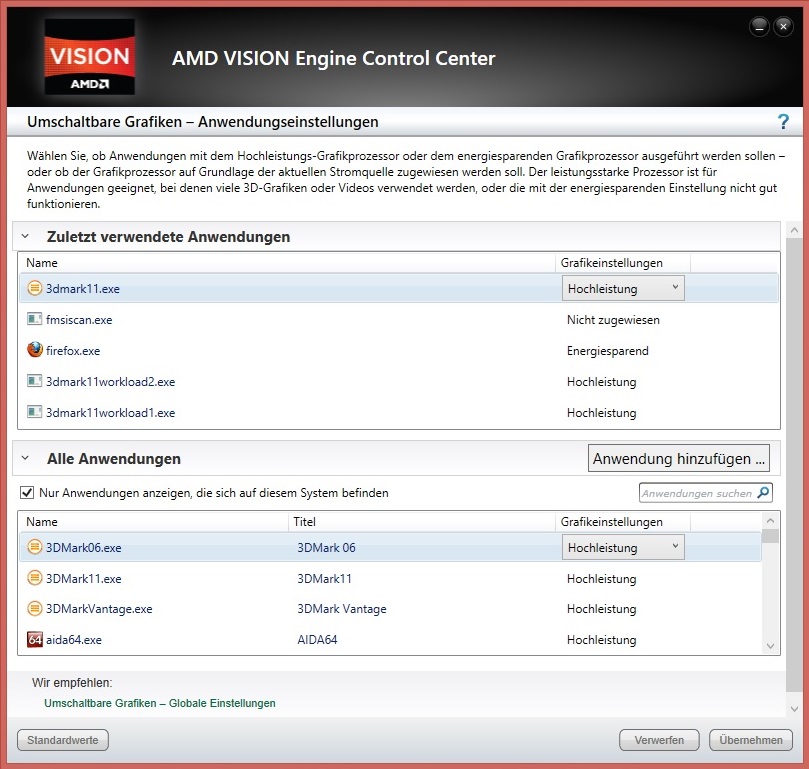Click Name header in Alle Anwendungen list

pyautogui.click(x=153, y=522)
